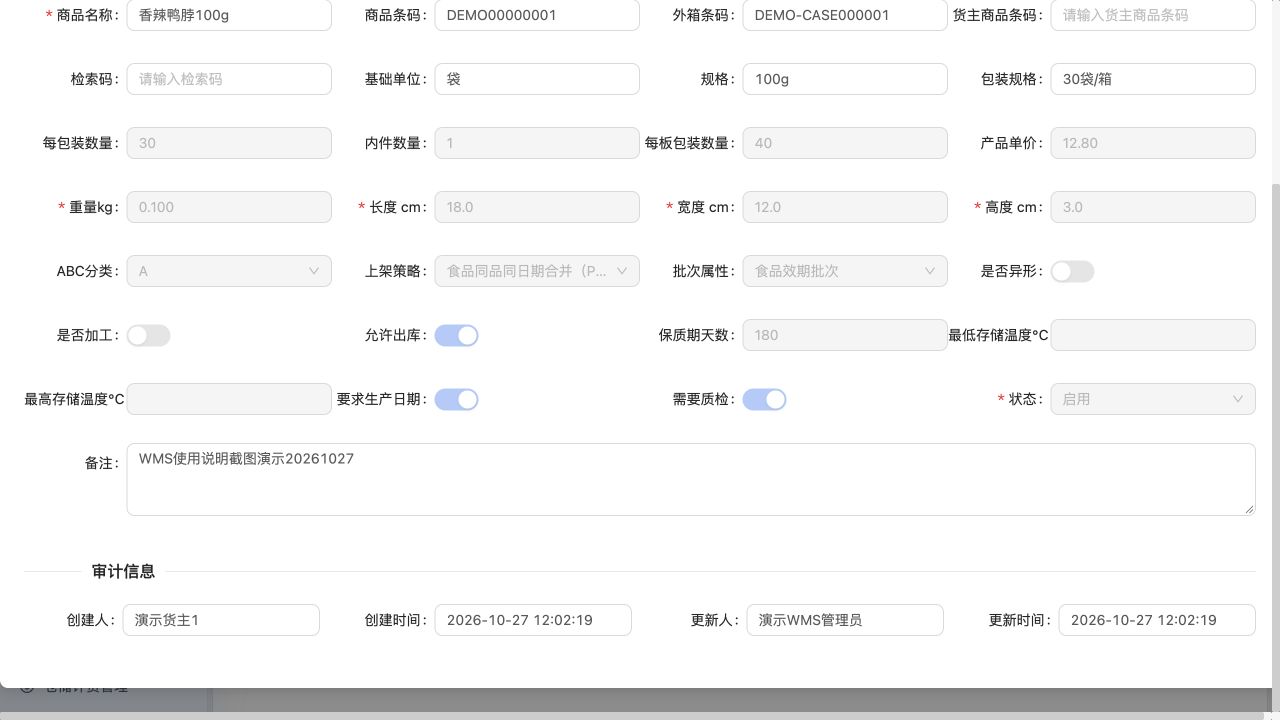
Task: Click the 备注 textarea resize handle
Action: (x=1248, y=509)
